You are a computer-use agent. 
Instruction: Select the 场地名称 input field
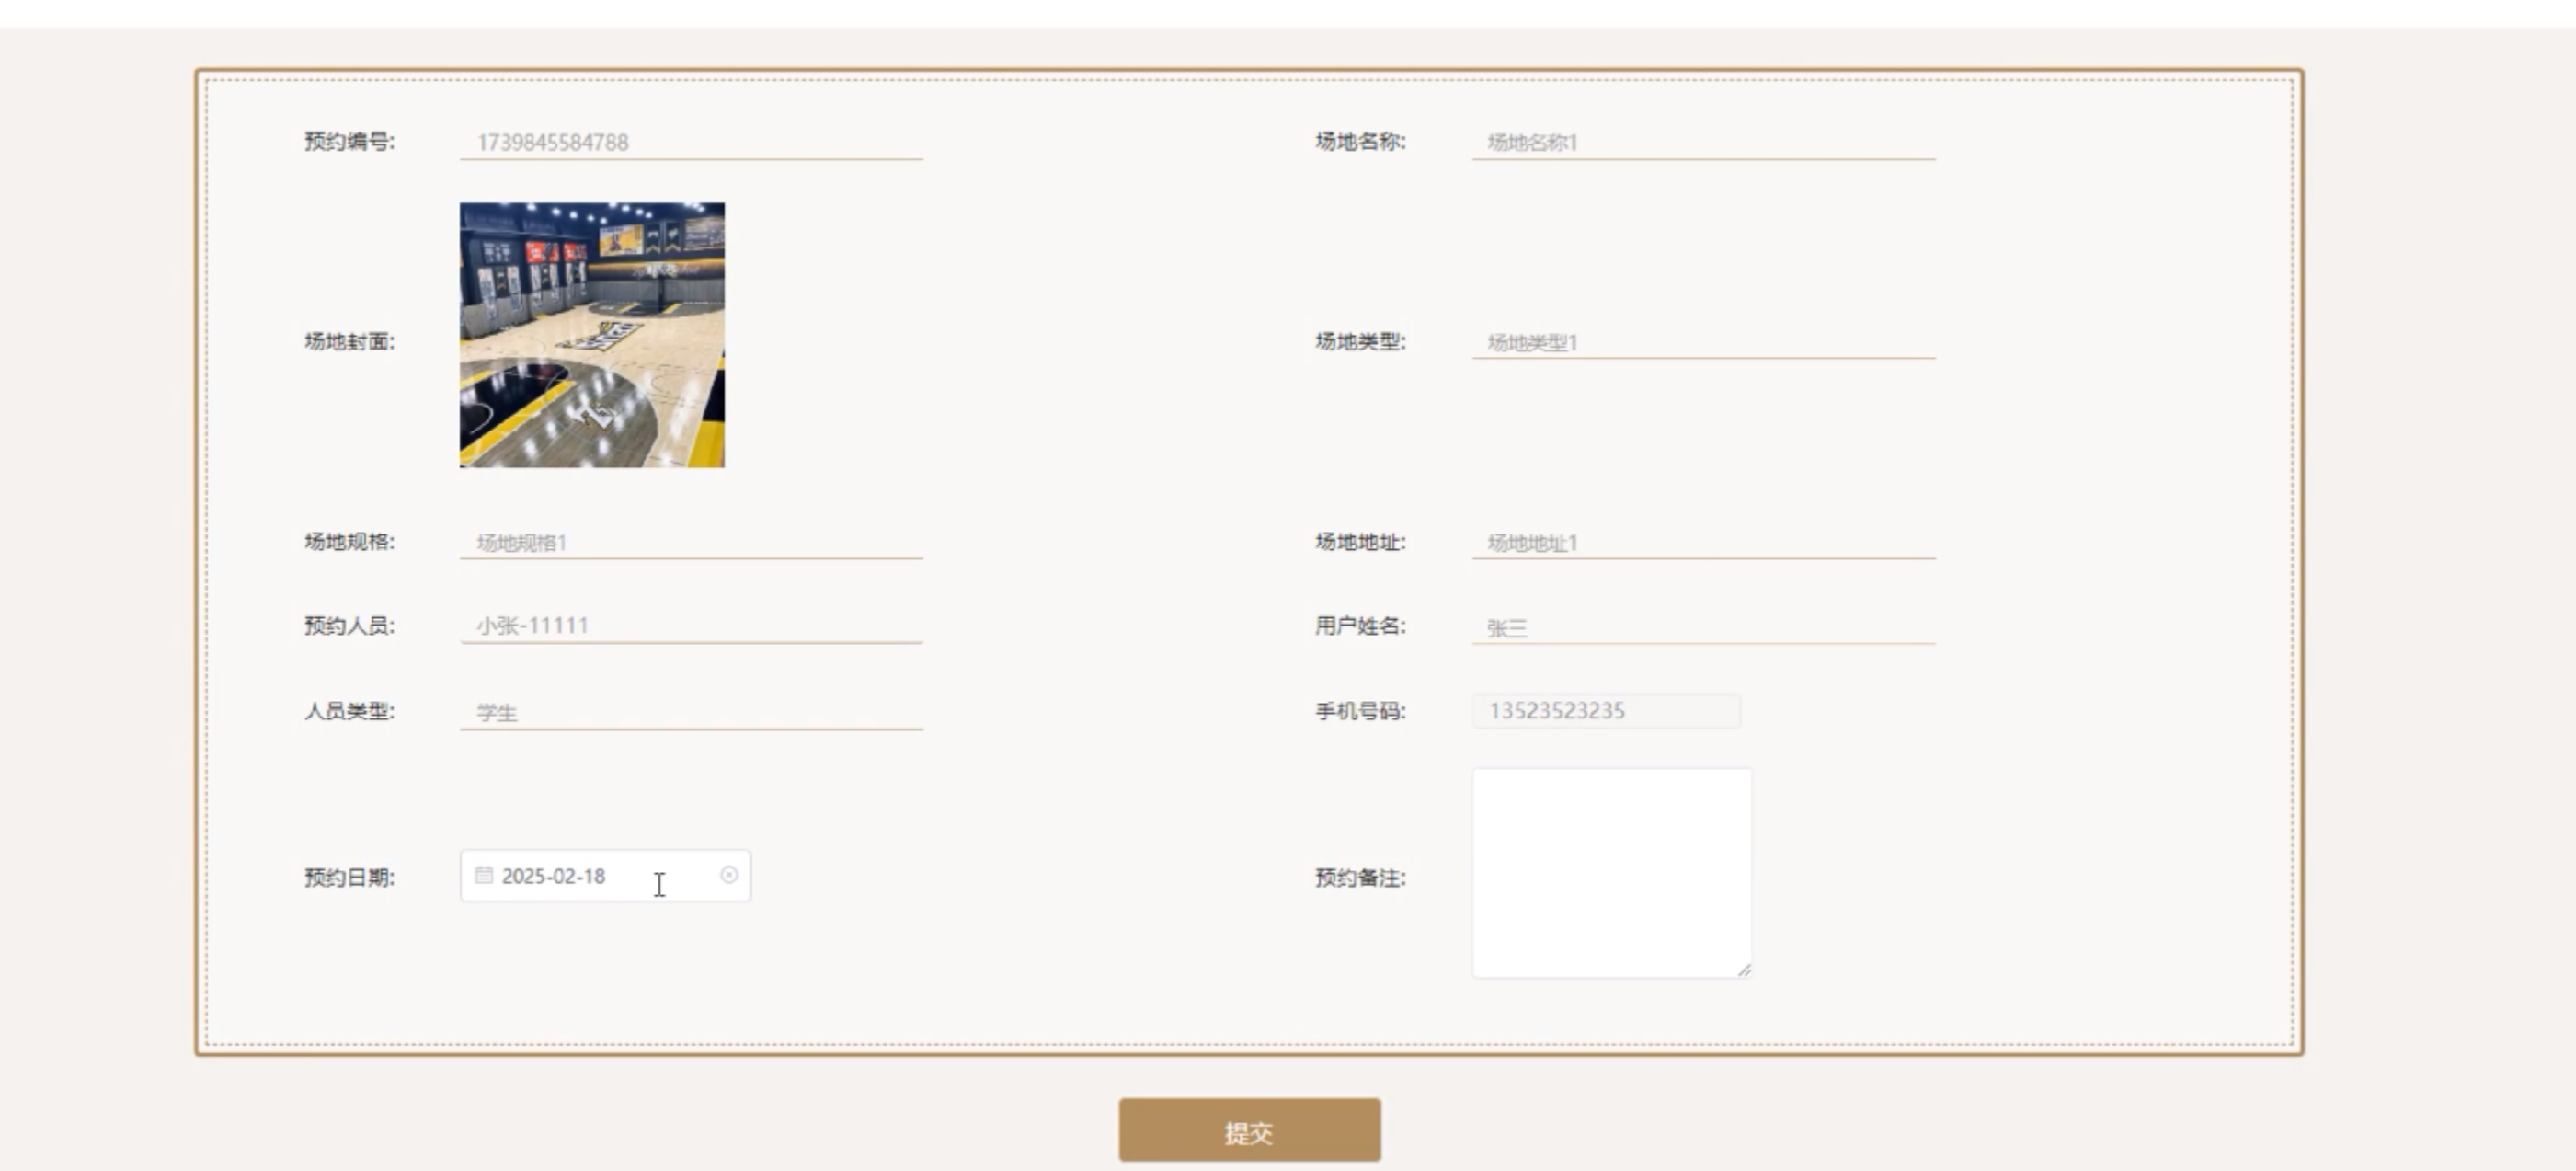[x=1702, y=142]
